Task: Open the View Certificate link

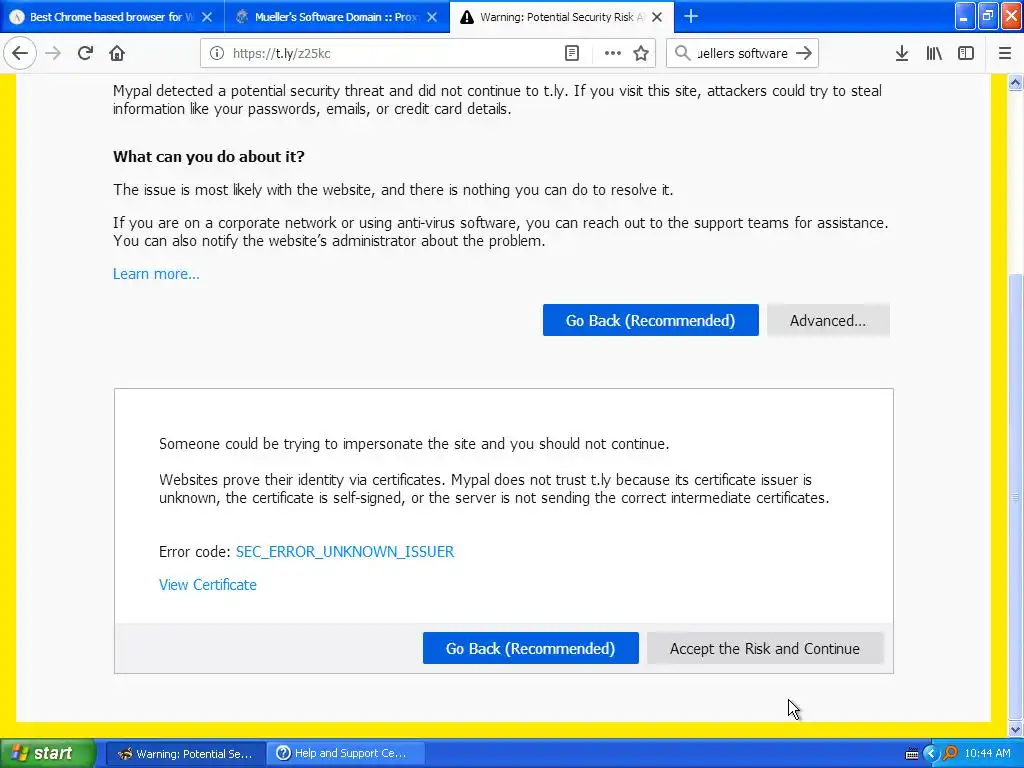Action: (208, 584)
